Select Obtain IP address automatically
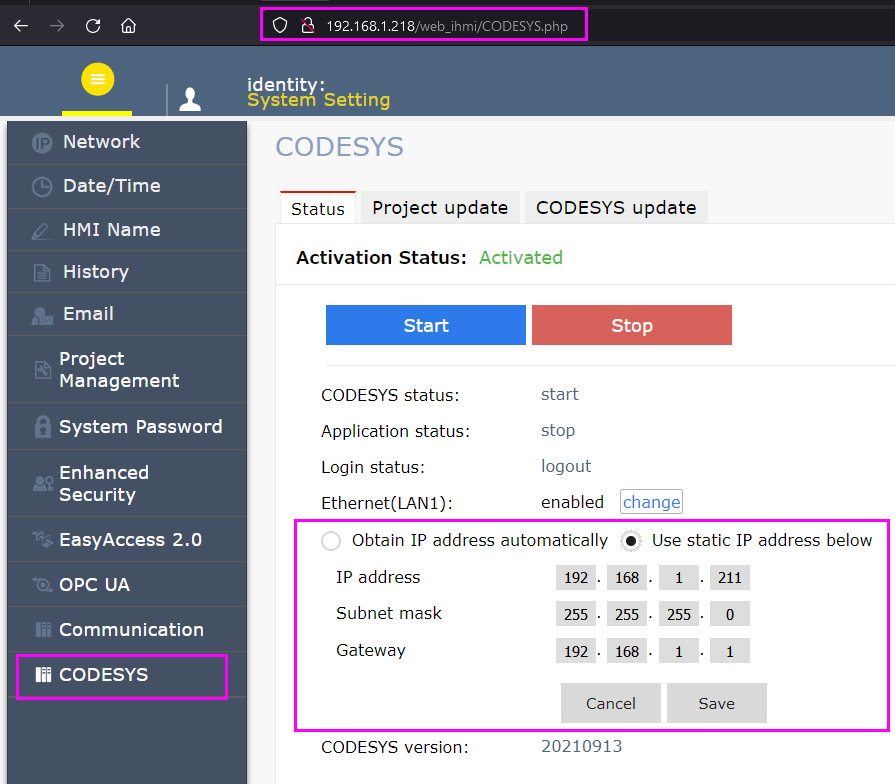Screen dimensions: 895x784 [331, 540]
